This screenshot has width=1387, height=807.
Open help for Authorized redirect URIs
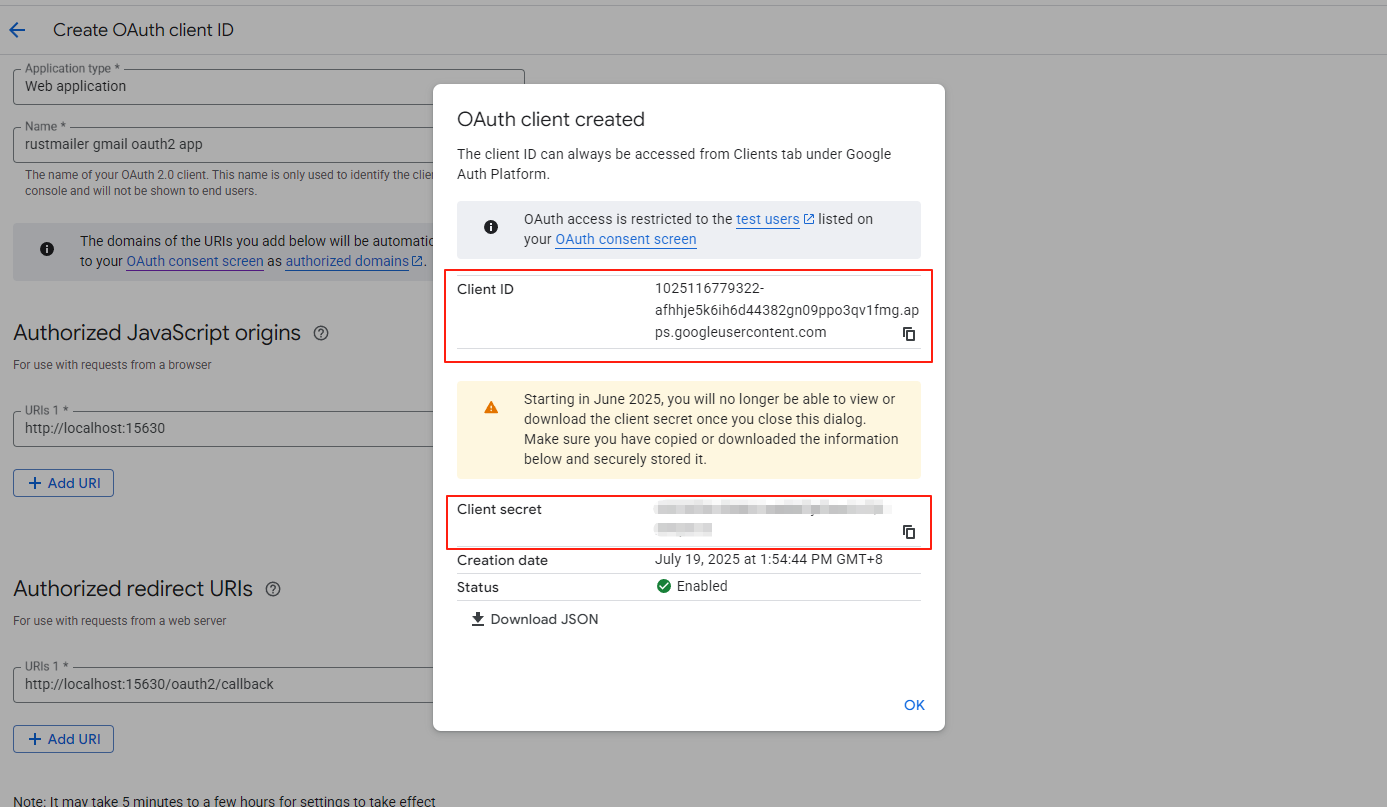[x=273, y=589]
